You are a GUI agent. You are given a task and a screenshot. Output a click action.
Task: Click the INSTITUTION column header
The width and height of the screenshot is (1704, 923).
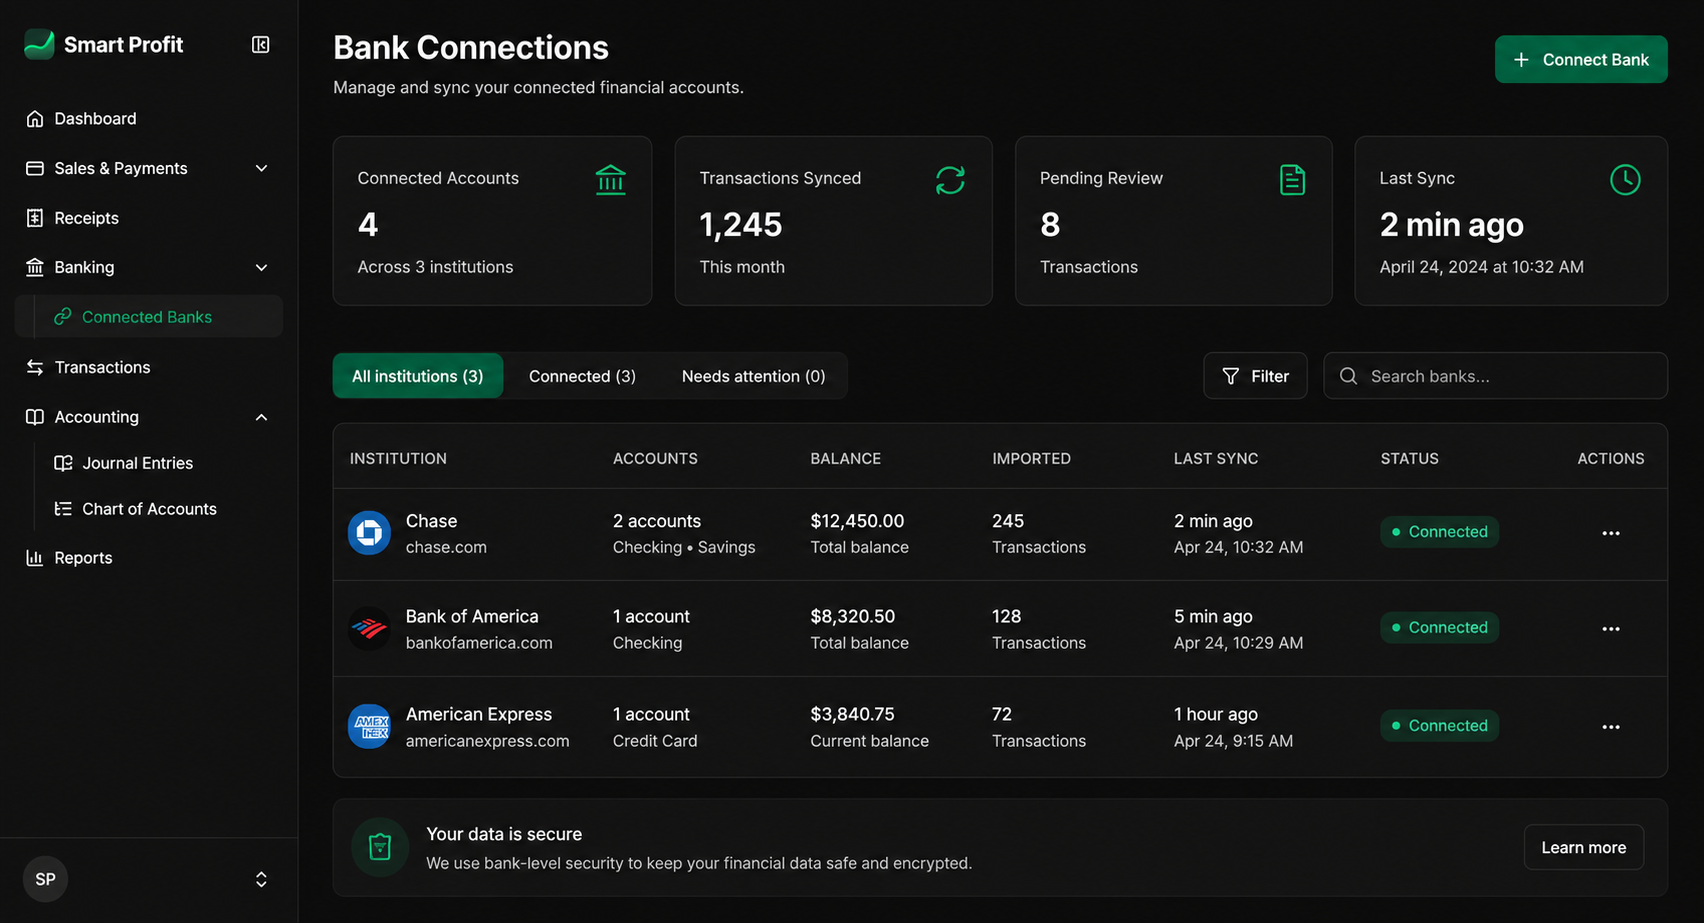click(398, 458)
